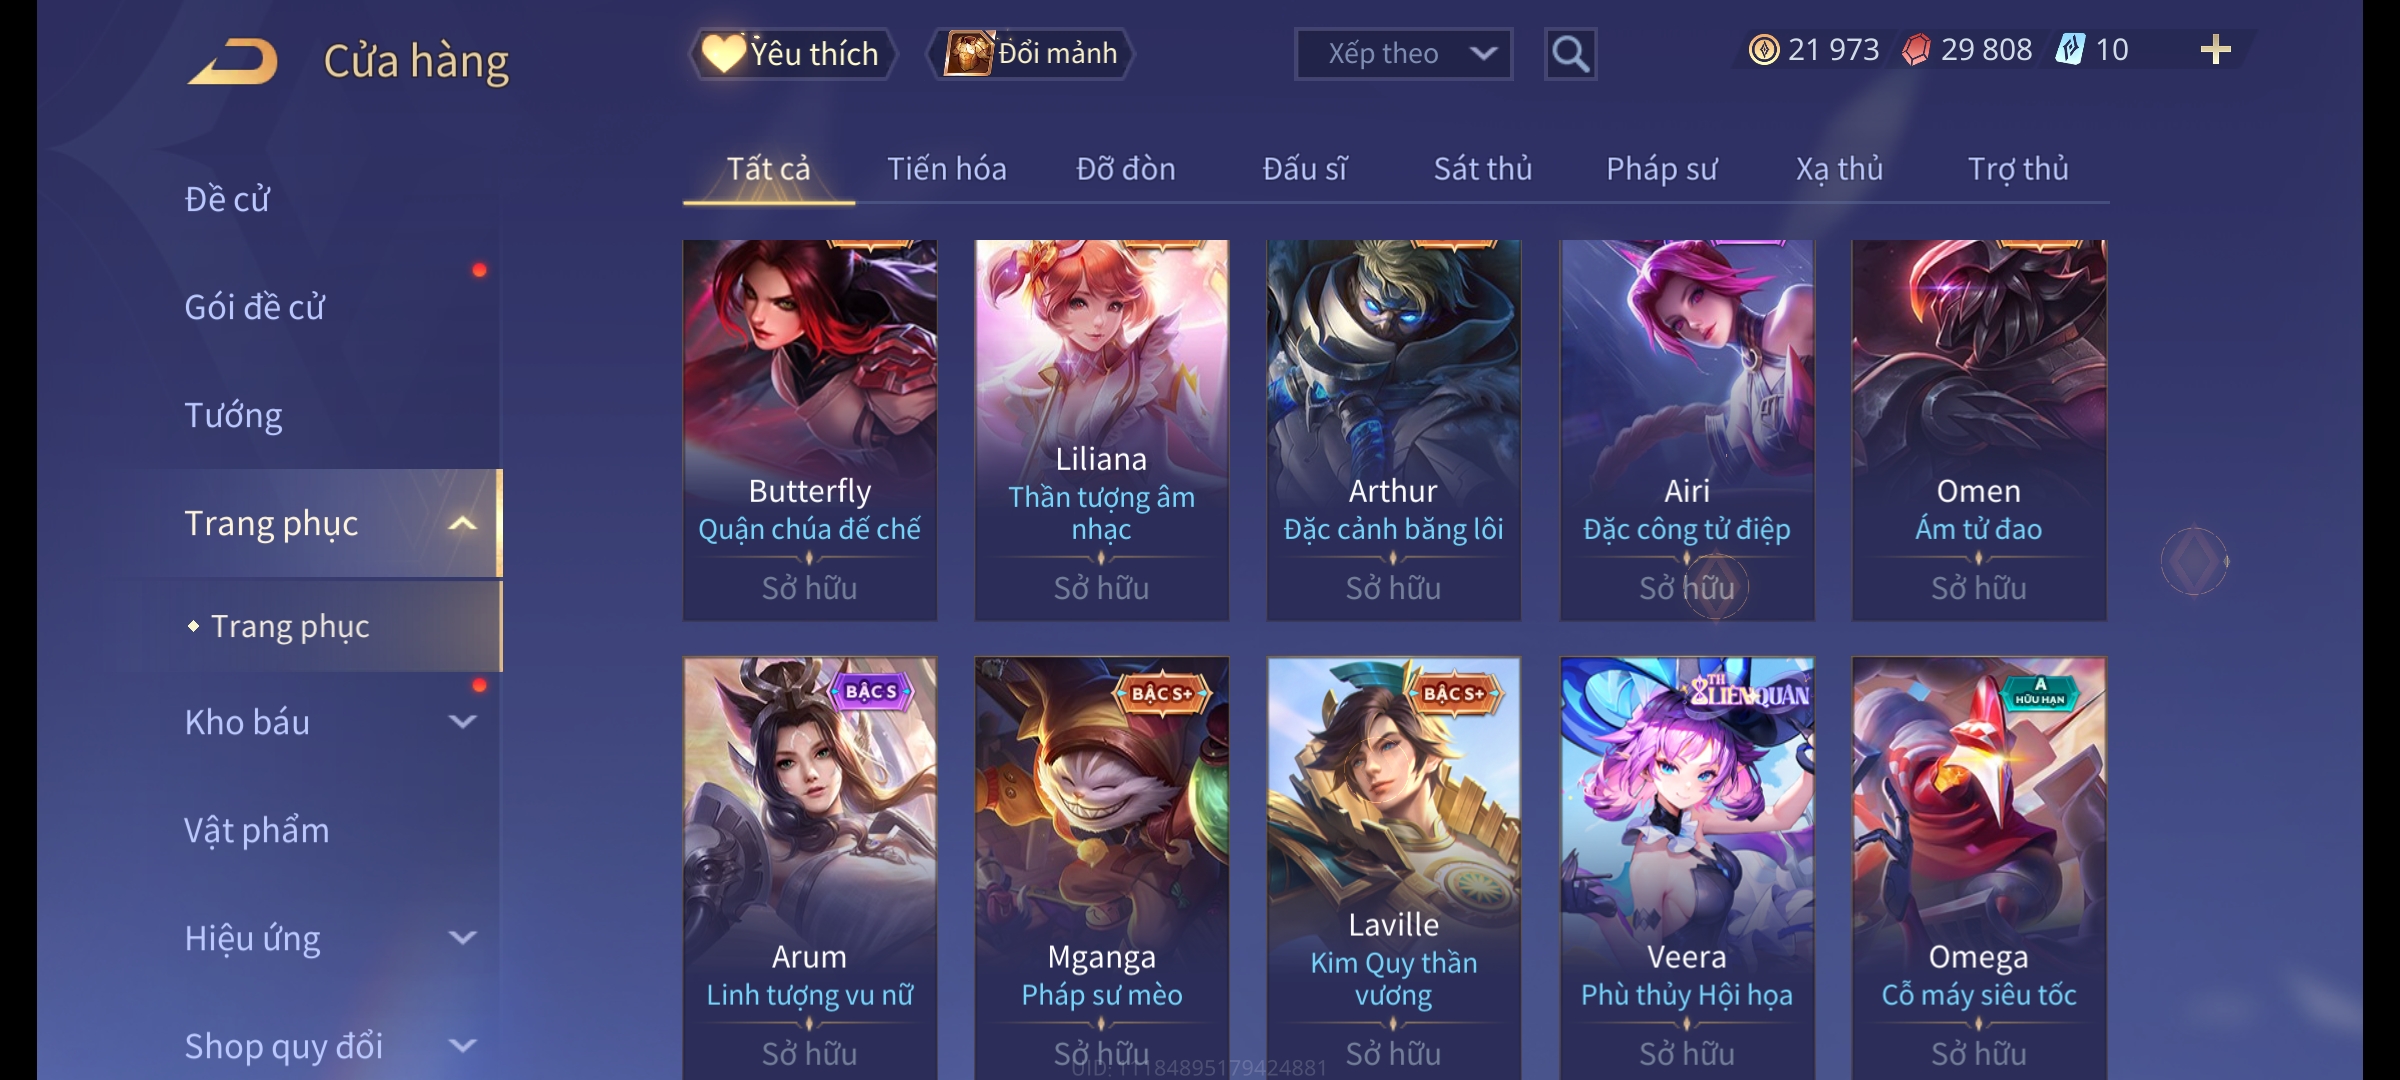Open the Xếp theo sort dropdown
This screenshot has width=2400, height=1080.
coord(1403,54)
